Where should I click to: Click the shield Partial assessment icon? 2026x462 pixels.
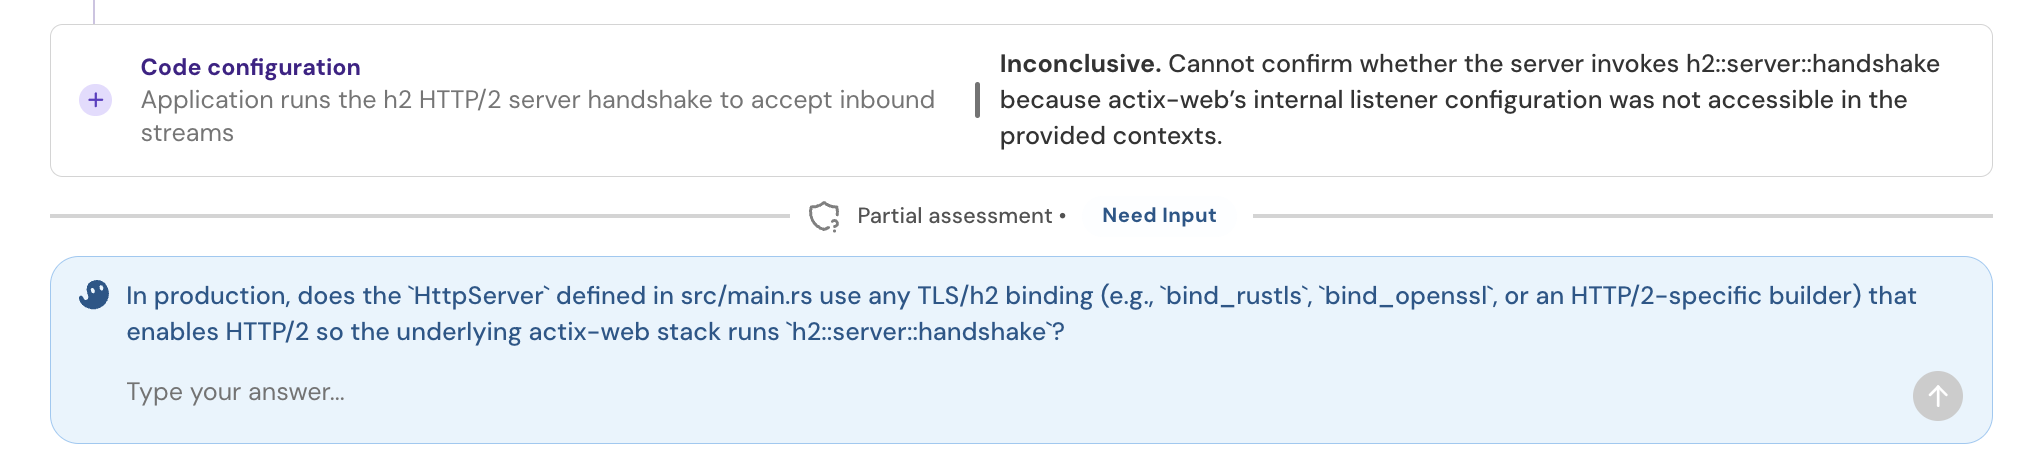(x=824, y=216)
